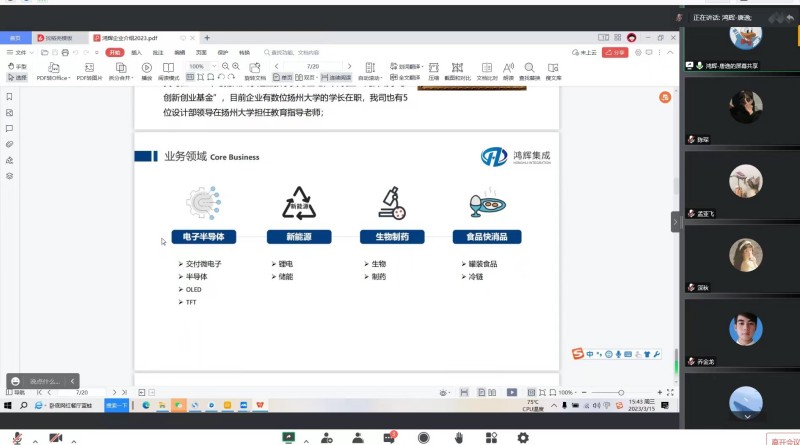800x445 pixels.
Task: Toggle 单页 single page view
Action: pos(283,77)
